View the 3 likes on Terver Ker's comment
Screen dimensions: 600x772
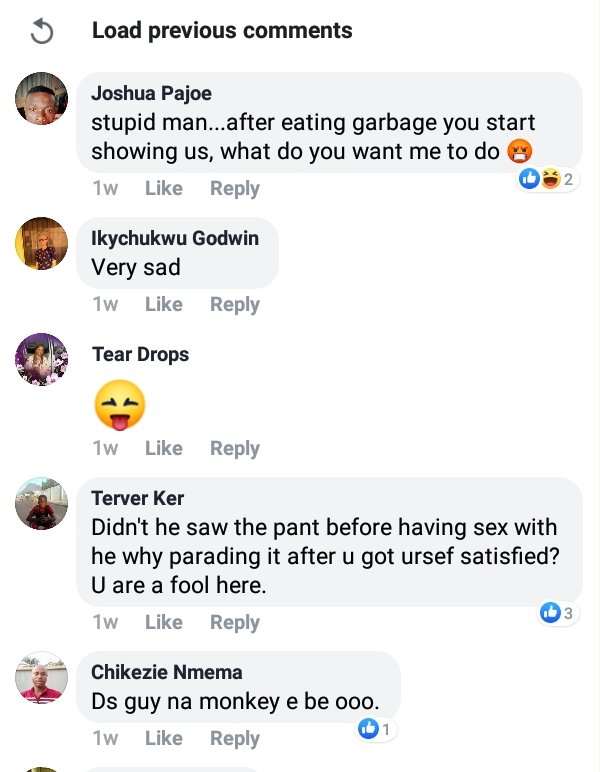(556, 612)
